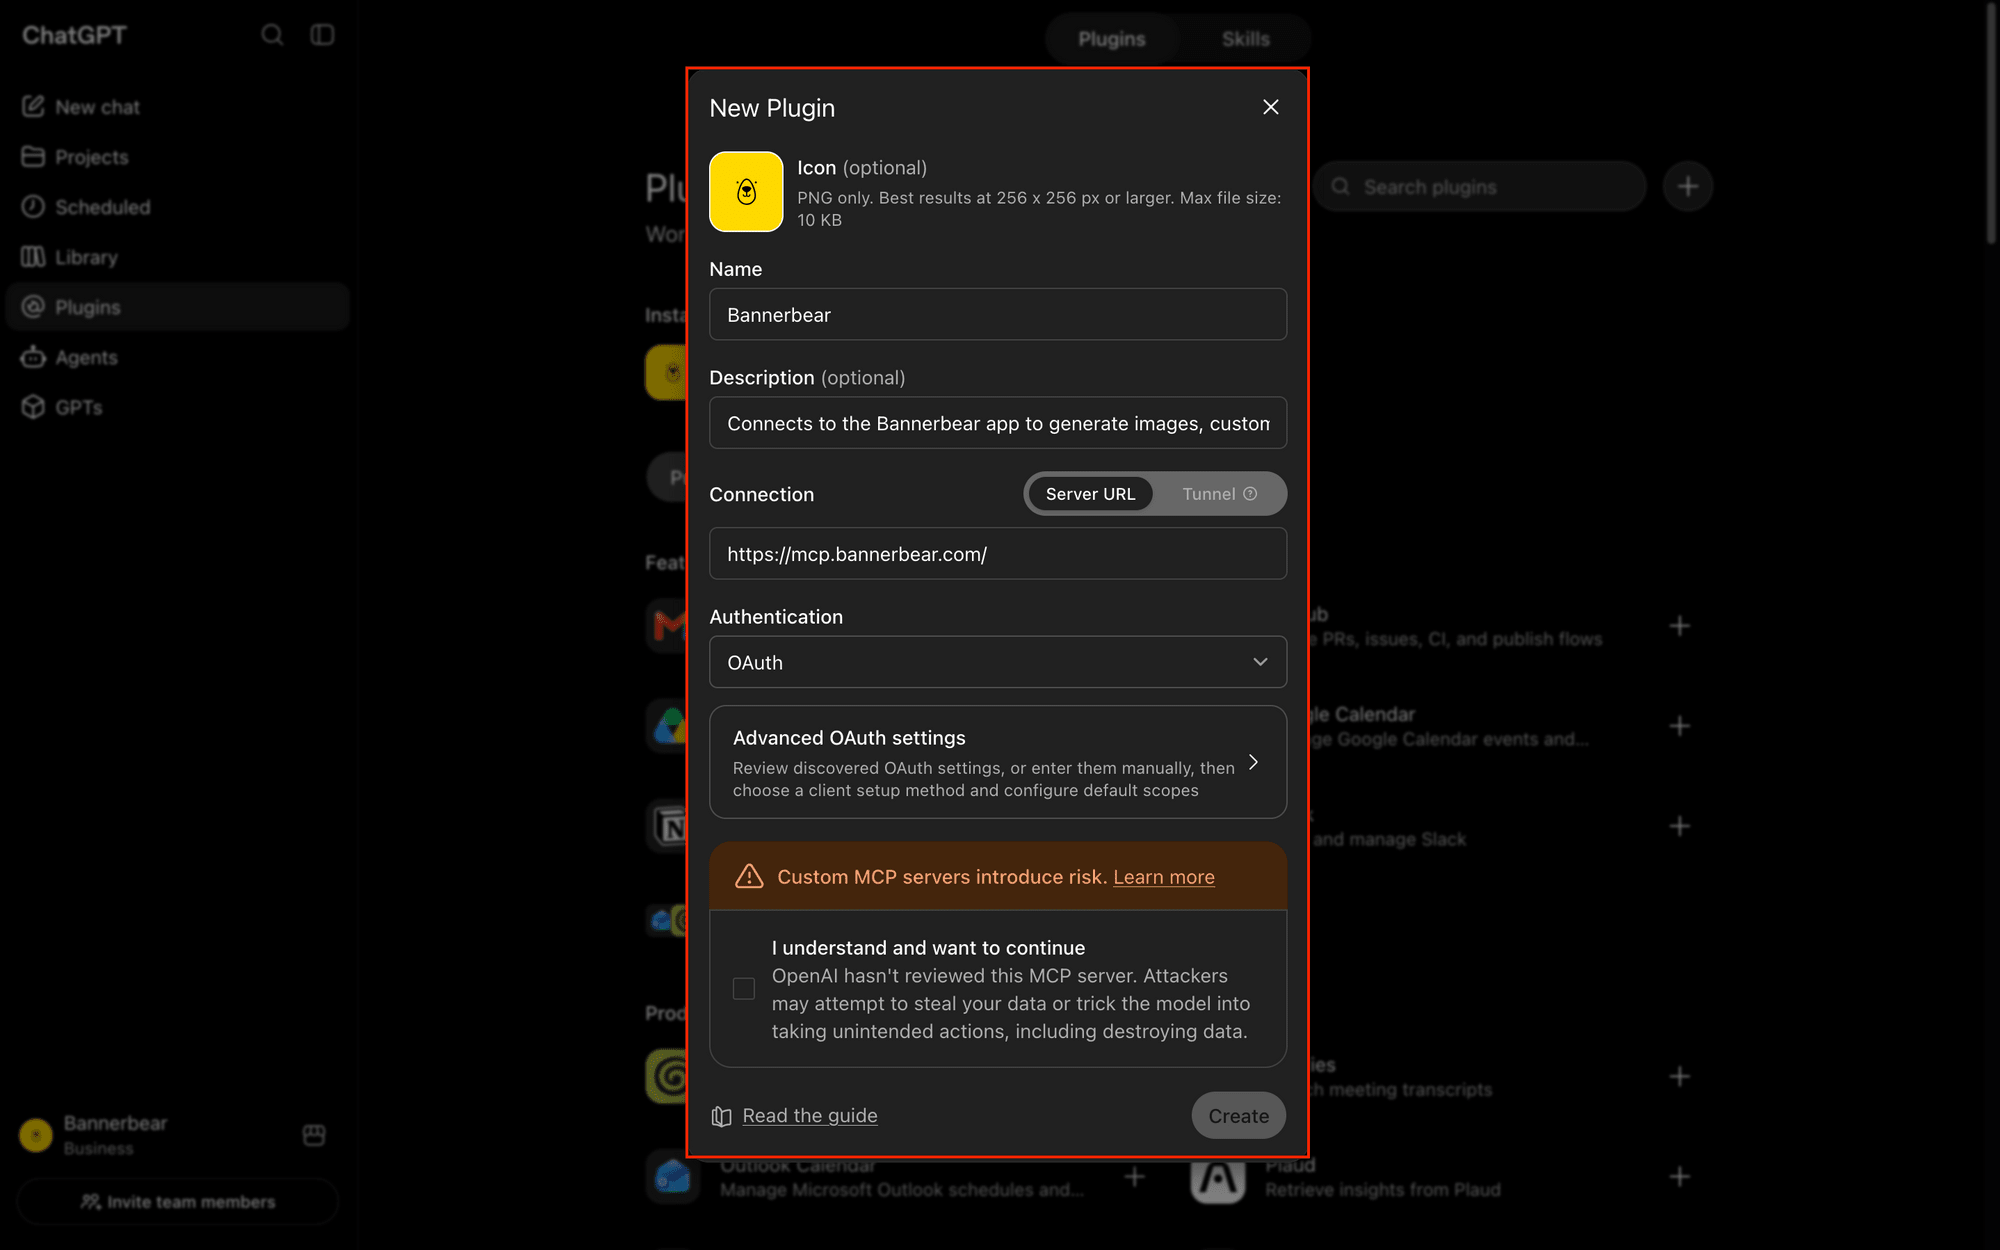Expand Advanced OAuth settings
Screen dimensions: 2000x1250
(x=998, y=763)
